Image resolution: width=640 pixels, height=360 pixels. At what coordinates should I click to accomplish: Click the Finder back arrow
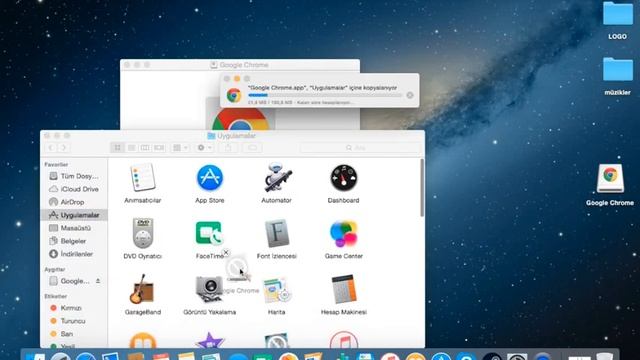pyautogui.click(x=51, y=148)
